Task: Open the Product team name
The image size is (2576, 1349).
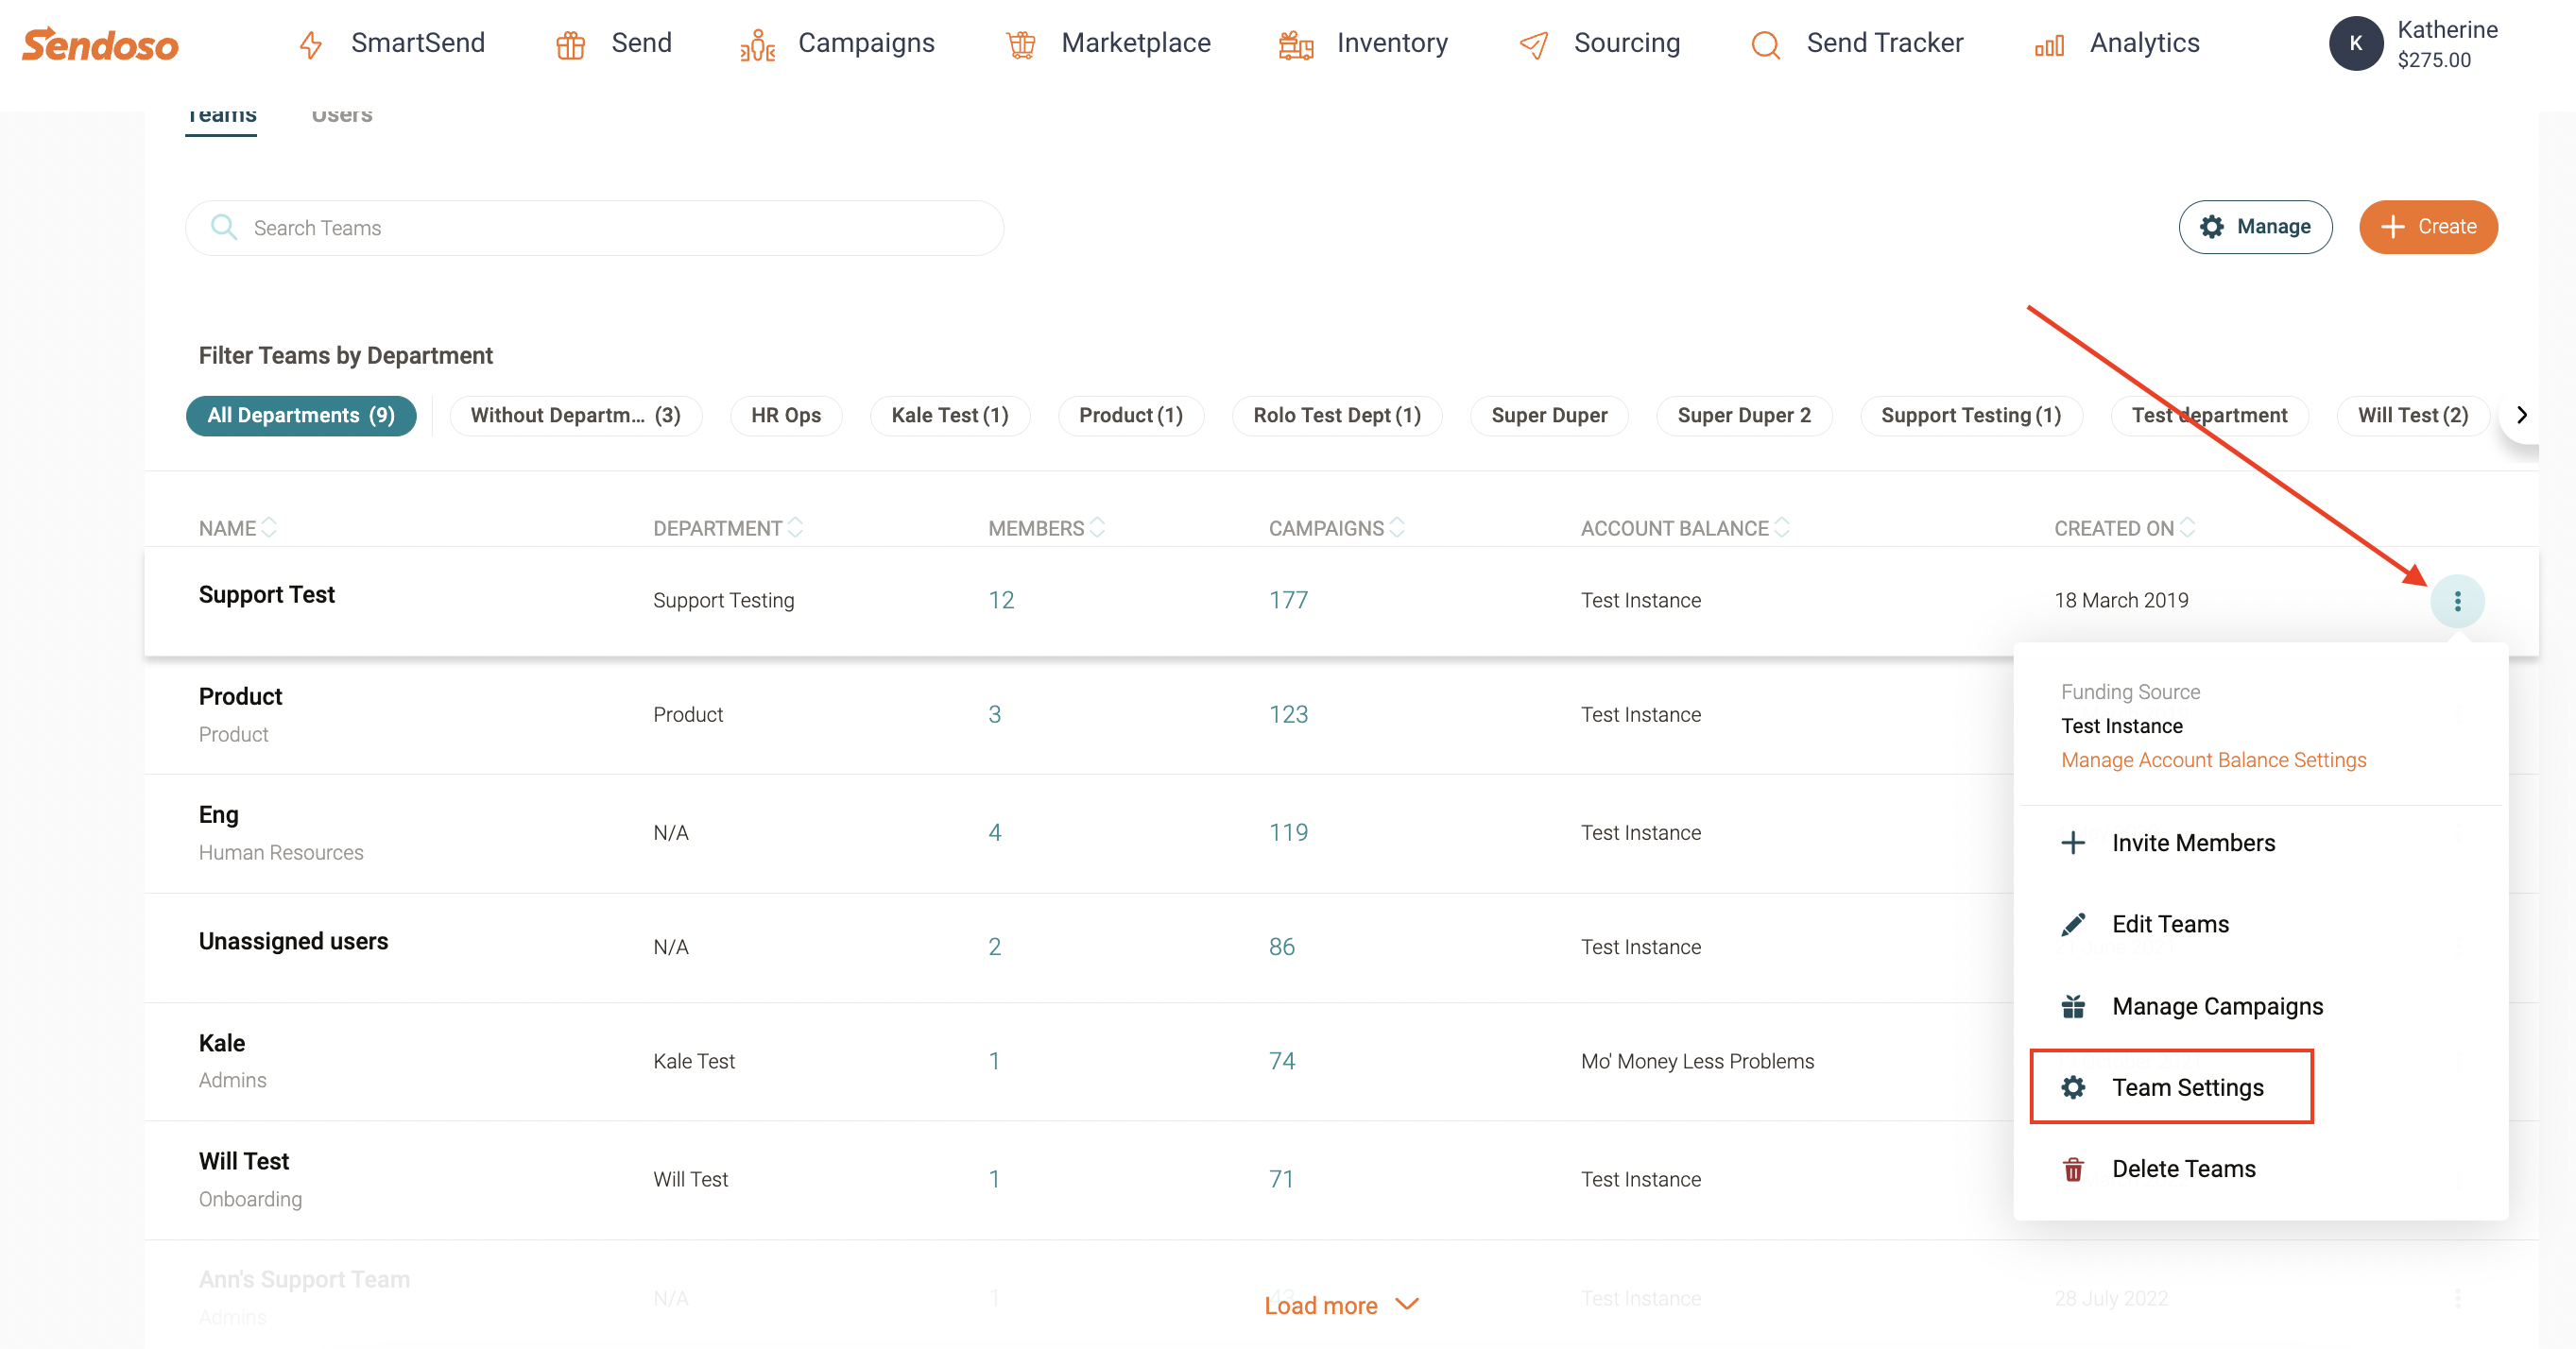Action: coord(241,697)
